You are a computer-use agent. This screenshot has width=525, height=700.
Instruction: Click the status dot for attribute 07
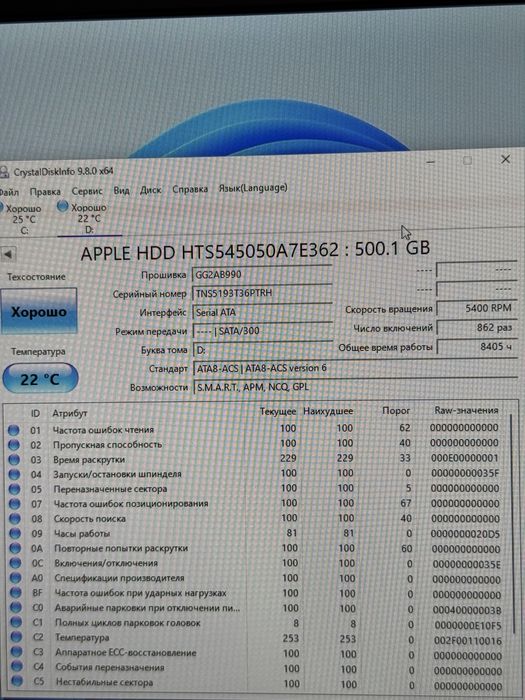pos(15,504)
